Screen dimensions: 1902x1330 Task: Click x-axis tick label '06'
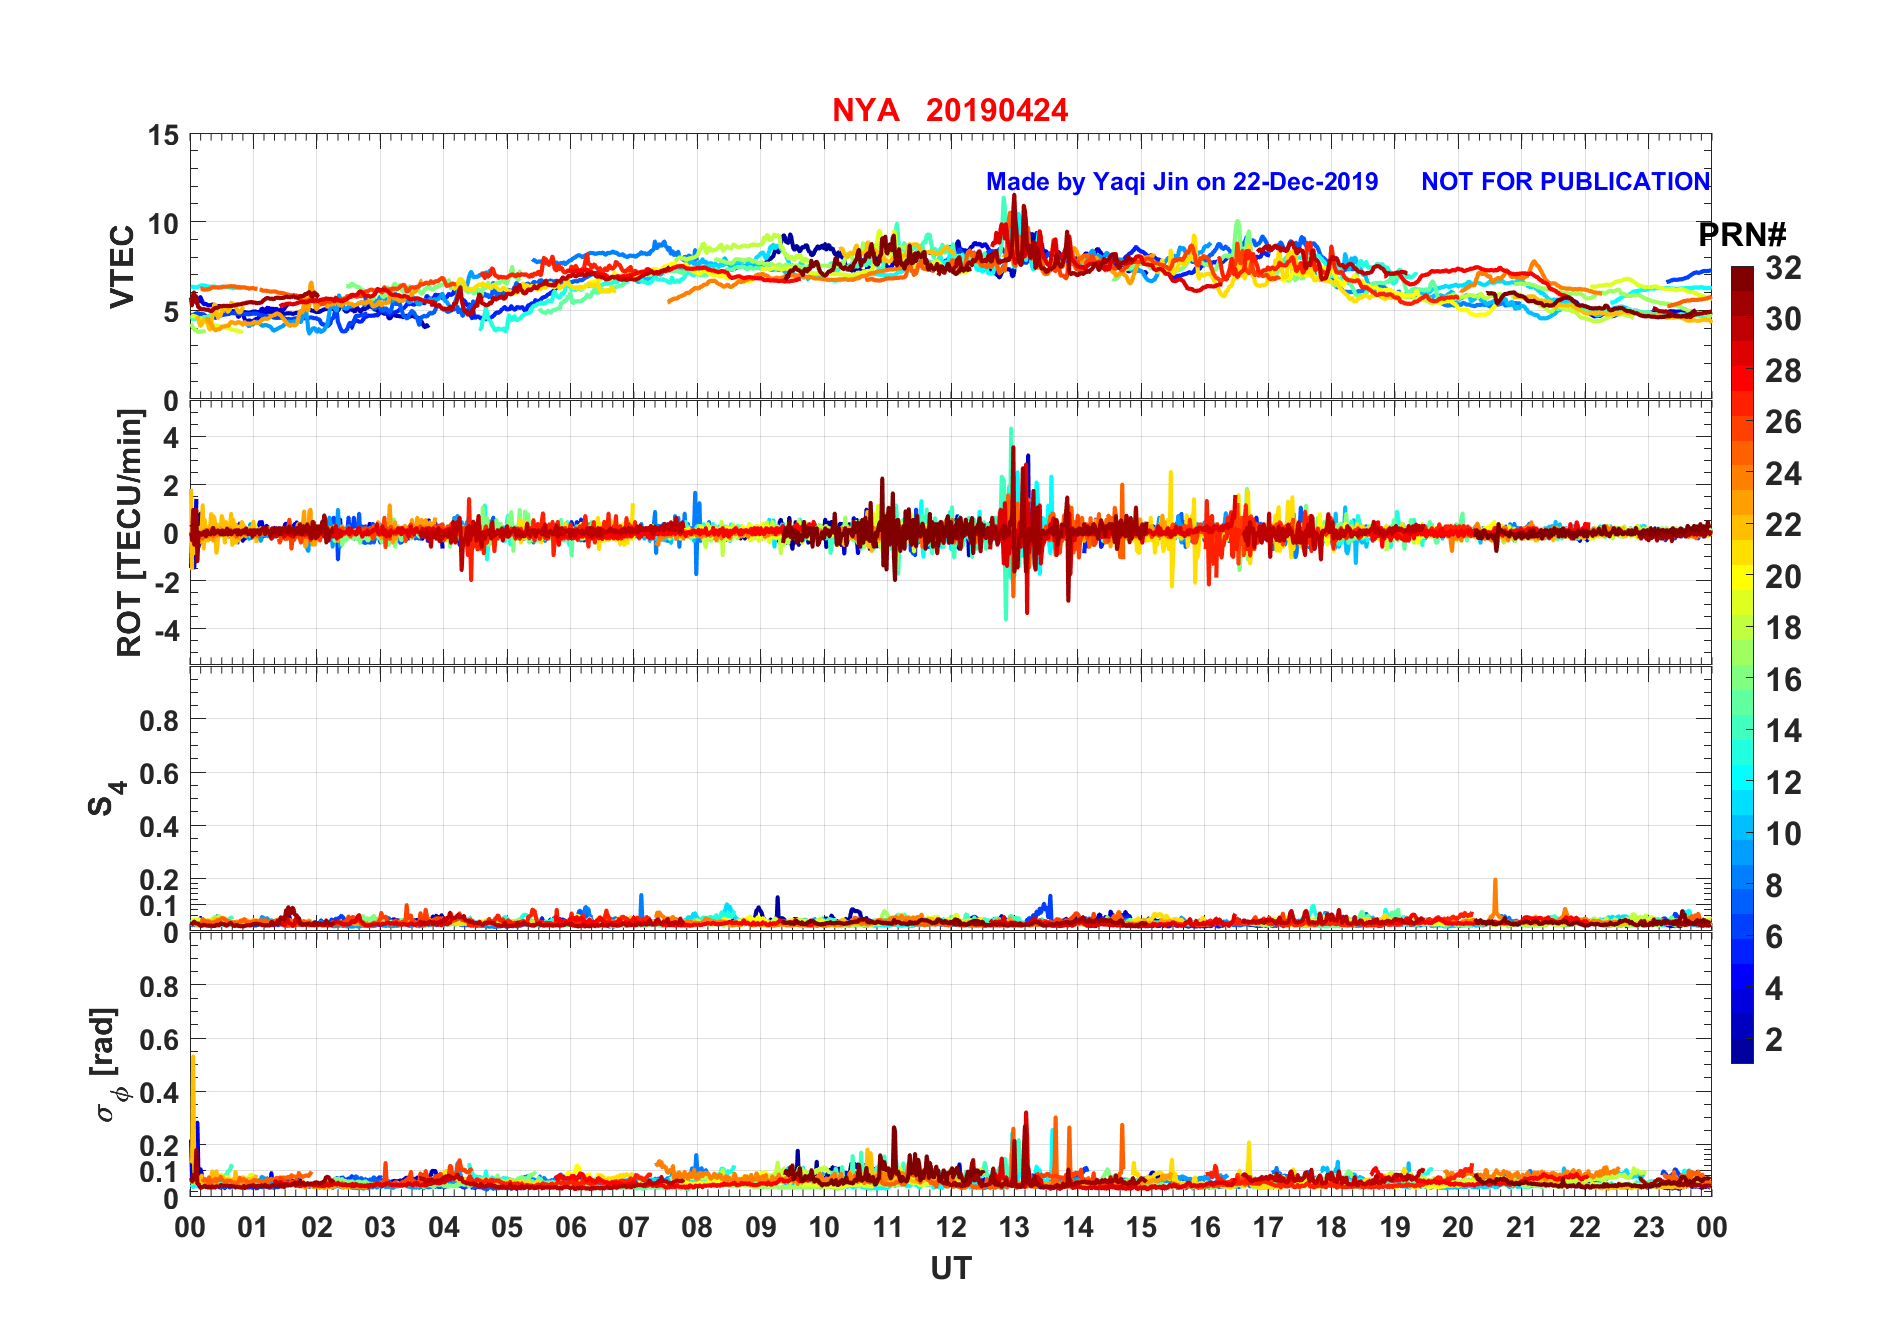click(x=570, y=1228)
